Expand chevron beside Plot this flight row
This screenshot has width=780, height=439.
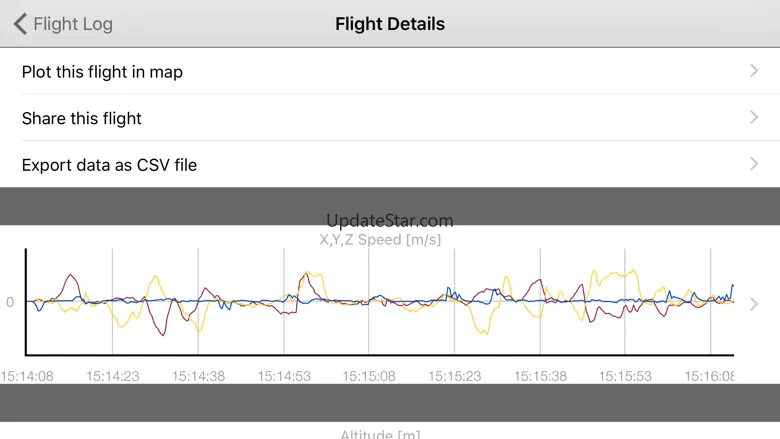(x=754, y=71)
